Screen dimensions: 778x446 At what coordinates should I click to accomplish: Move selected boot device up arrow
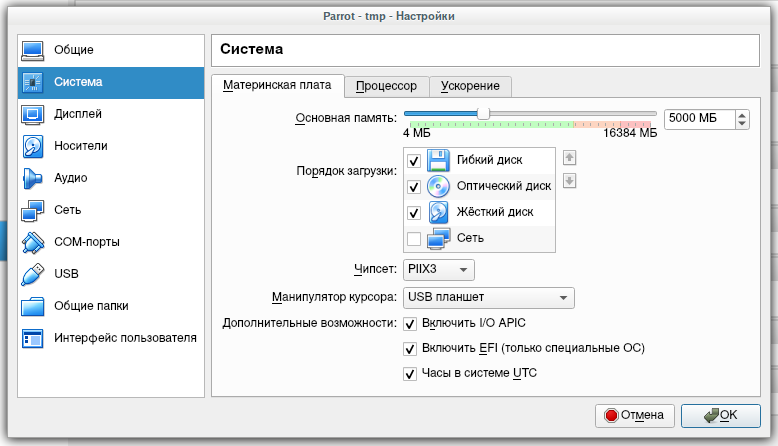pos(569,157)
